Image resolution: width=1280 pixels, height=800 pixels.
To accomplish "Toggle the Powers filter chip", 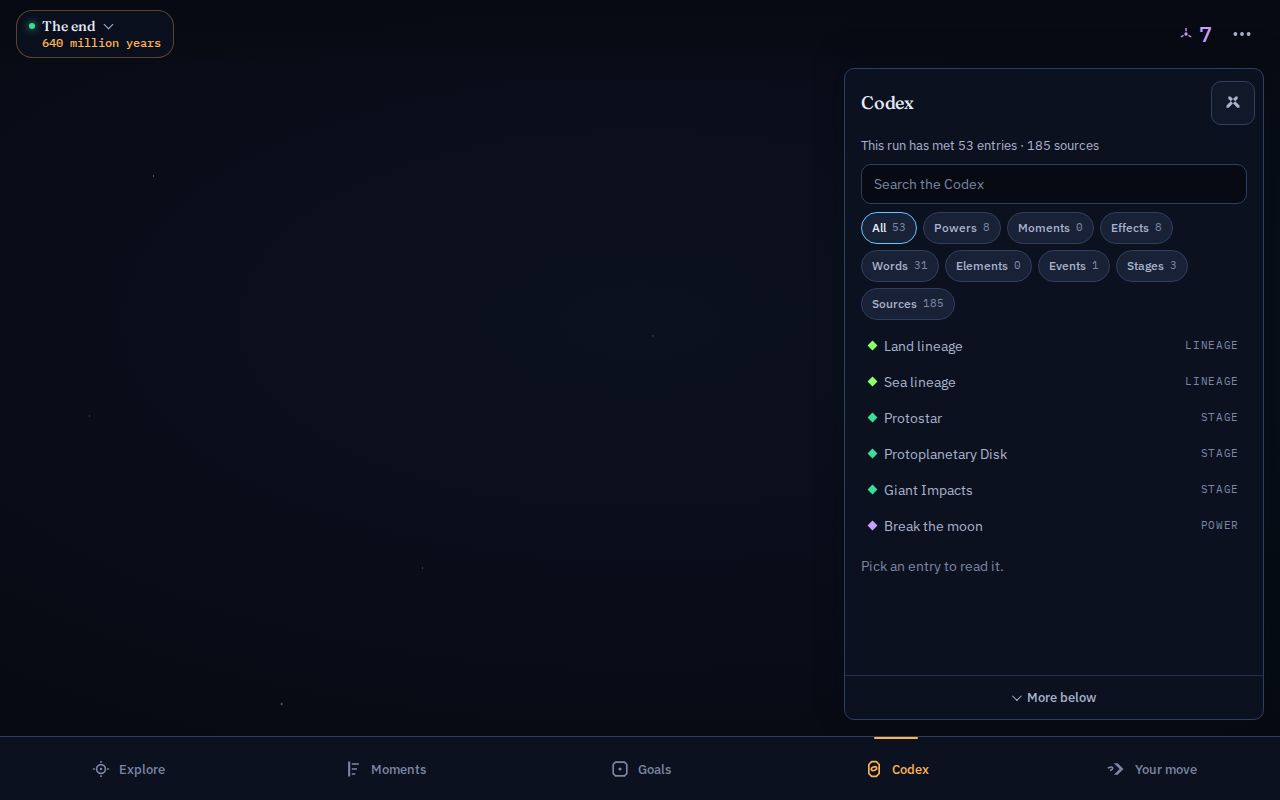I will [x=962, y=228].
